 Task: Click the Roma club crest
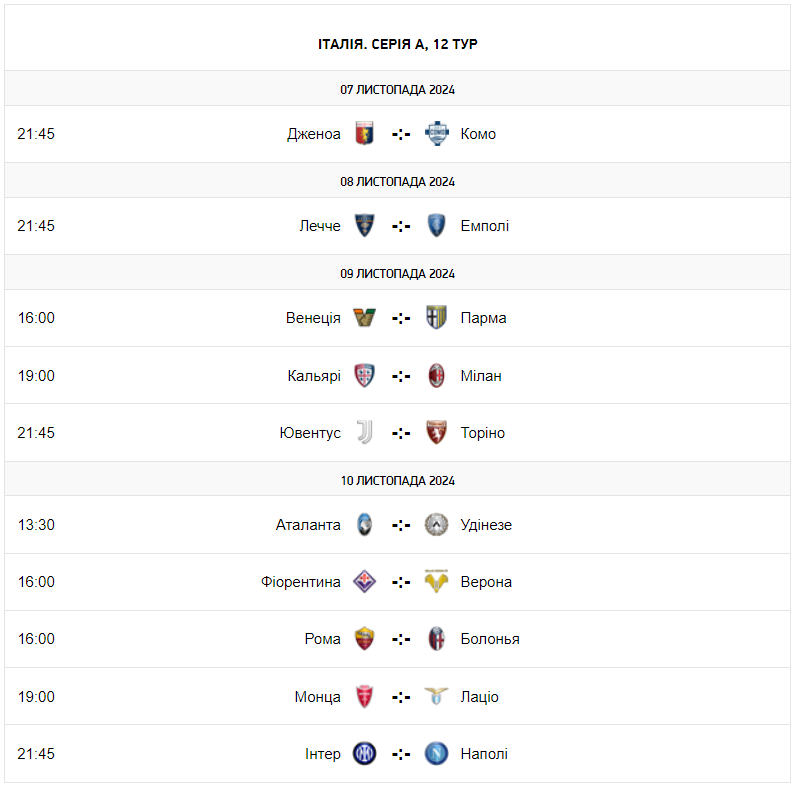(365, 639)
